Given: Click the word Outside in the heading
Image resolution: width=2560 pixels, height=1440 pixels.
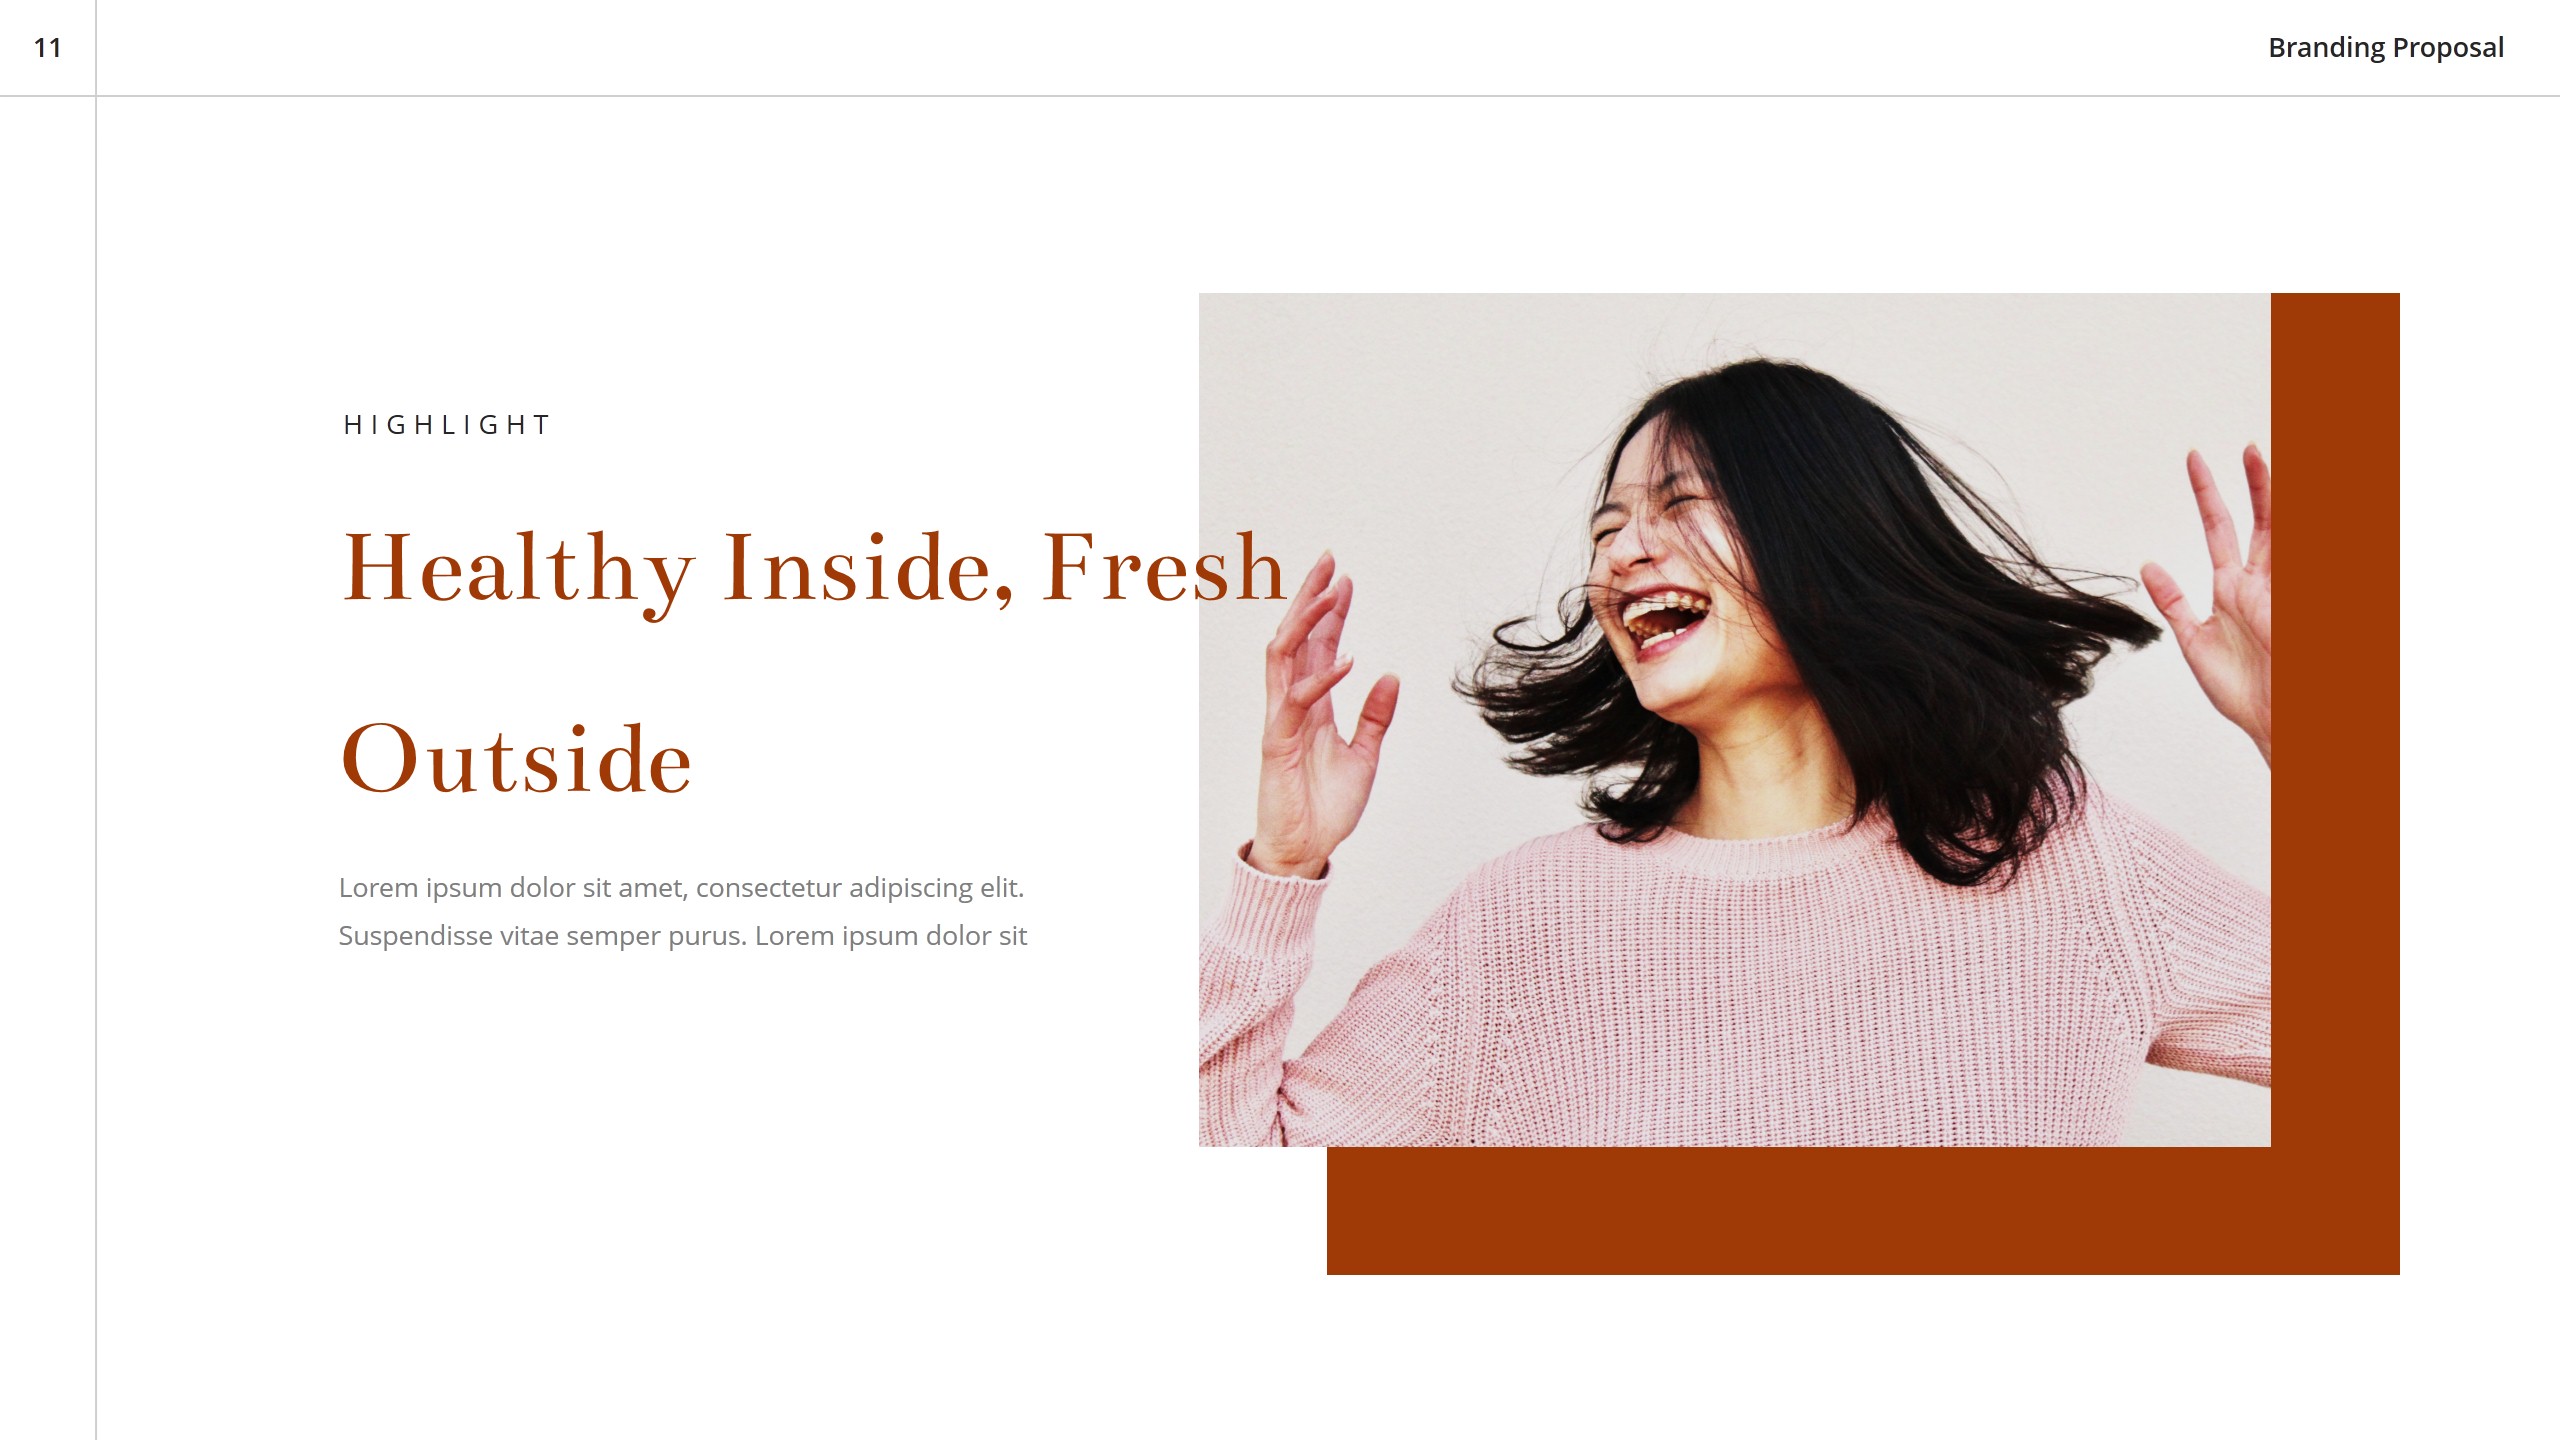Looking at the screenshot, I should coord(516,758).
